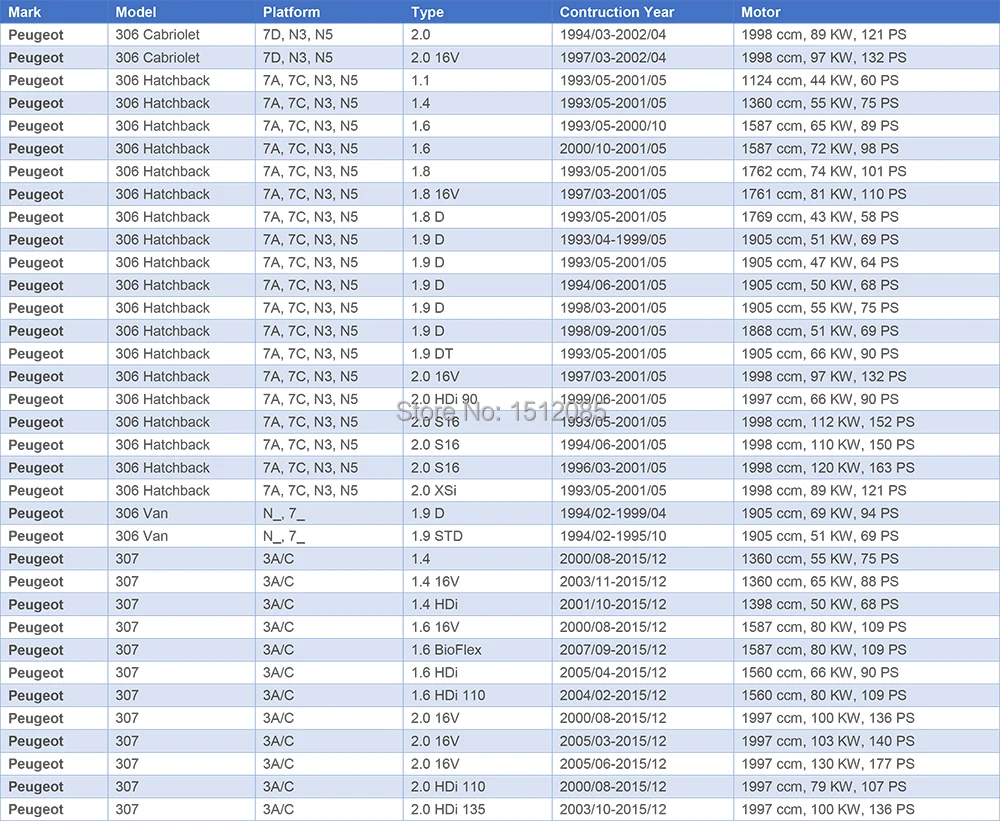Click the "Motor" column header
Viewport: 1000px width, 821px height.
tap(867, 11)
